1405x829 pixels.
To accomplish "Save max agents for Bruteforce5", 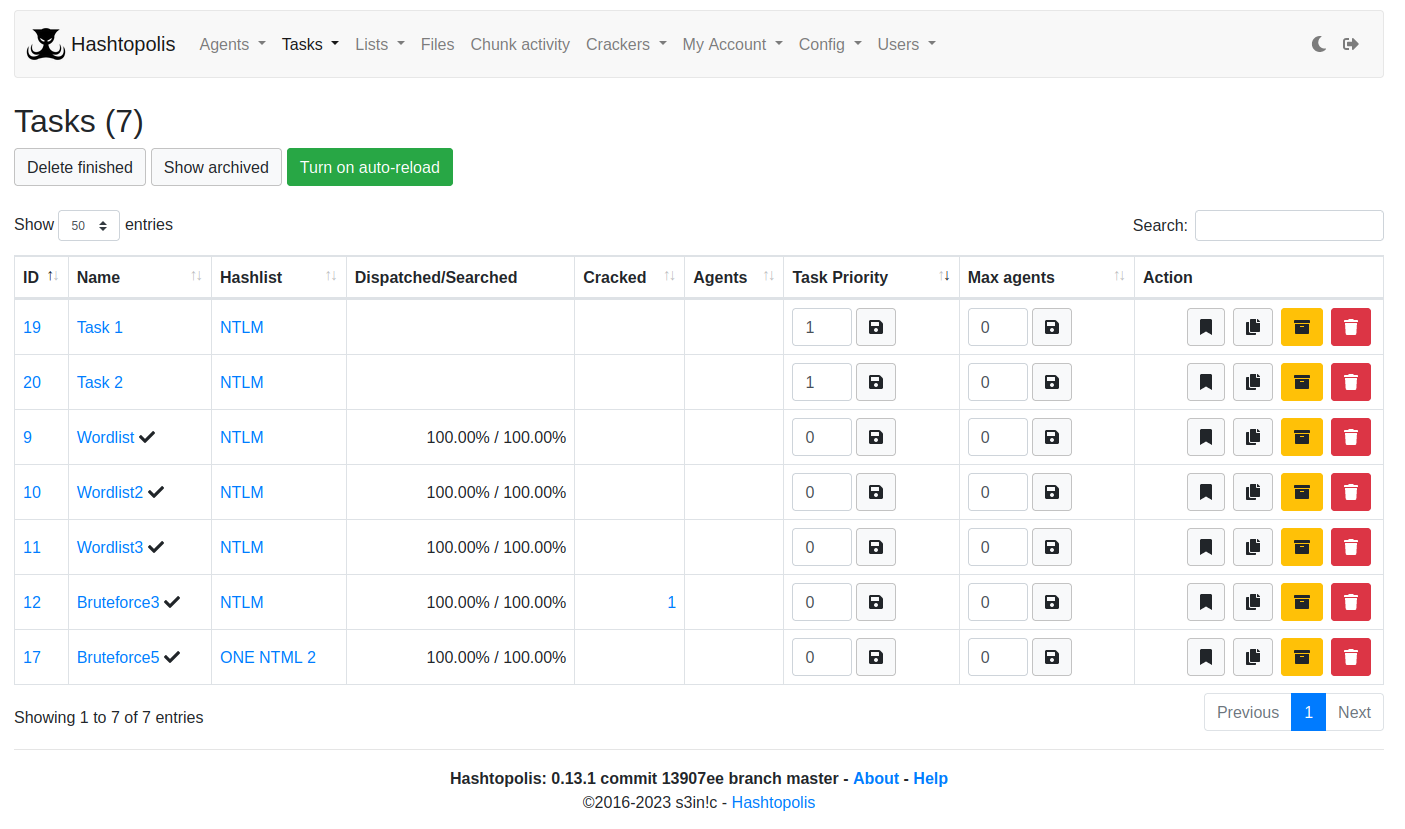I will [x=1052, y=657].
